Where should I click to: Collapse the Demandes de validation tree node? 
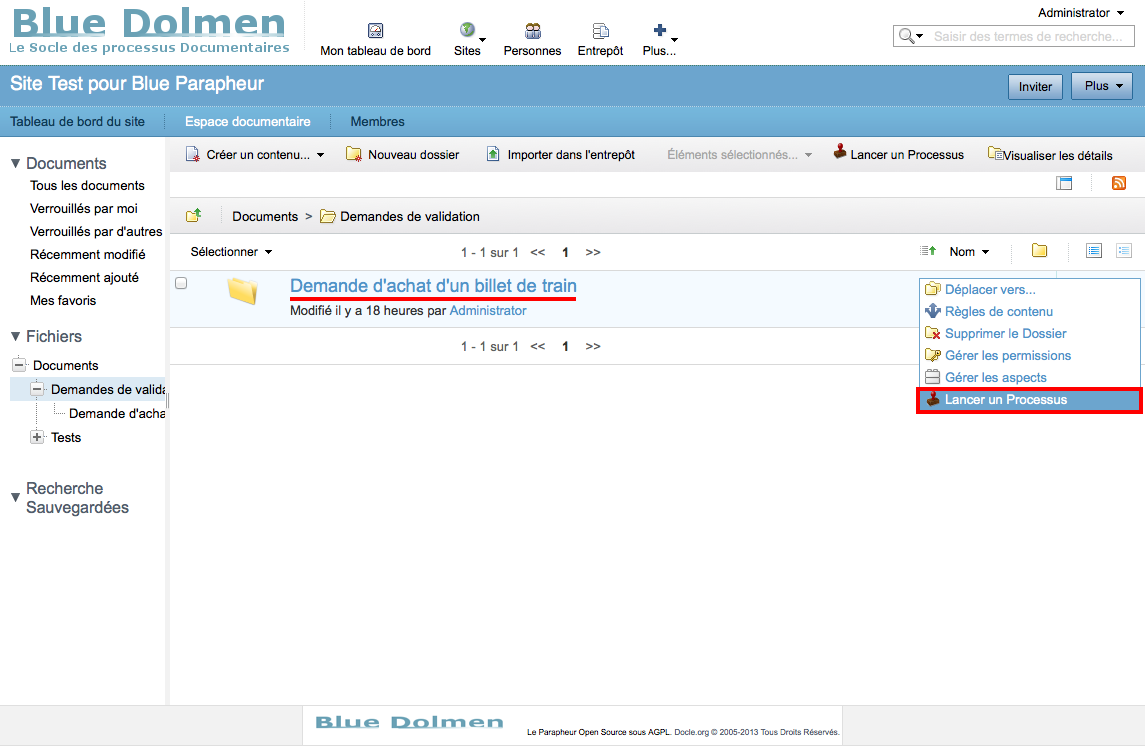click(x=37, y=389)
